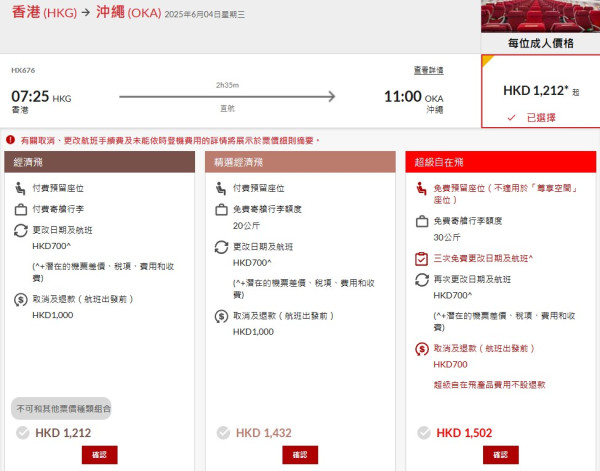The width and height of the screenshot is (600, 471).
Task: Click 不可和其他票價種類組合 grey badge
Action: (x=61, y=409)
